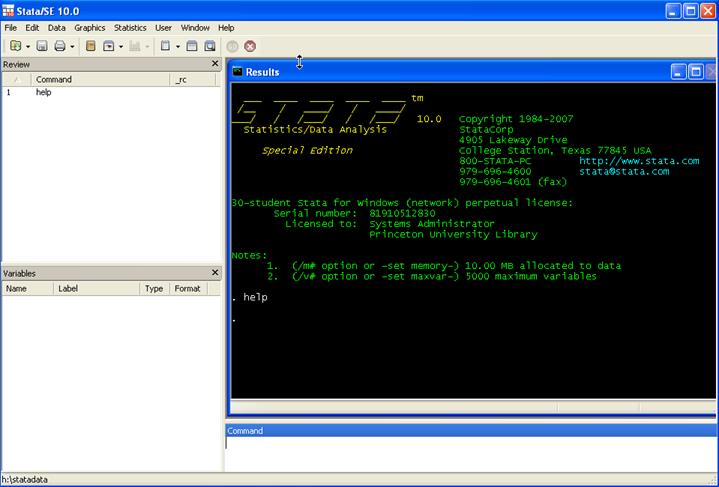This screenshot has width=719, height=487.
Task: Open the Data Browser icon
Action: [210, 46]
